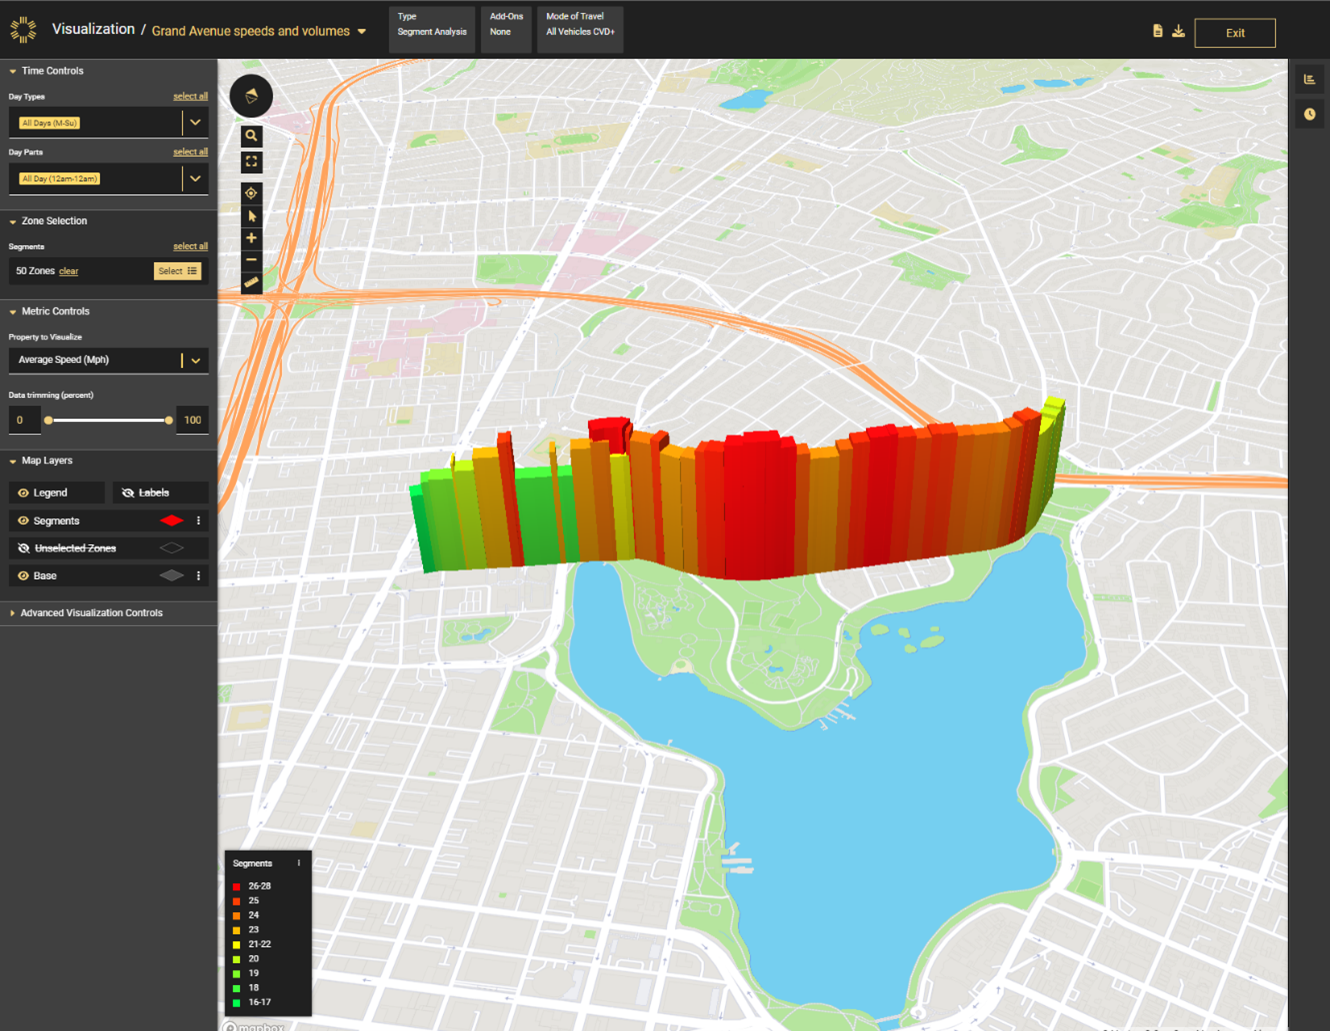
Task: Toggle Legend visibility eye
Action: tap(23, 493)
